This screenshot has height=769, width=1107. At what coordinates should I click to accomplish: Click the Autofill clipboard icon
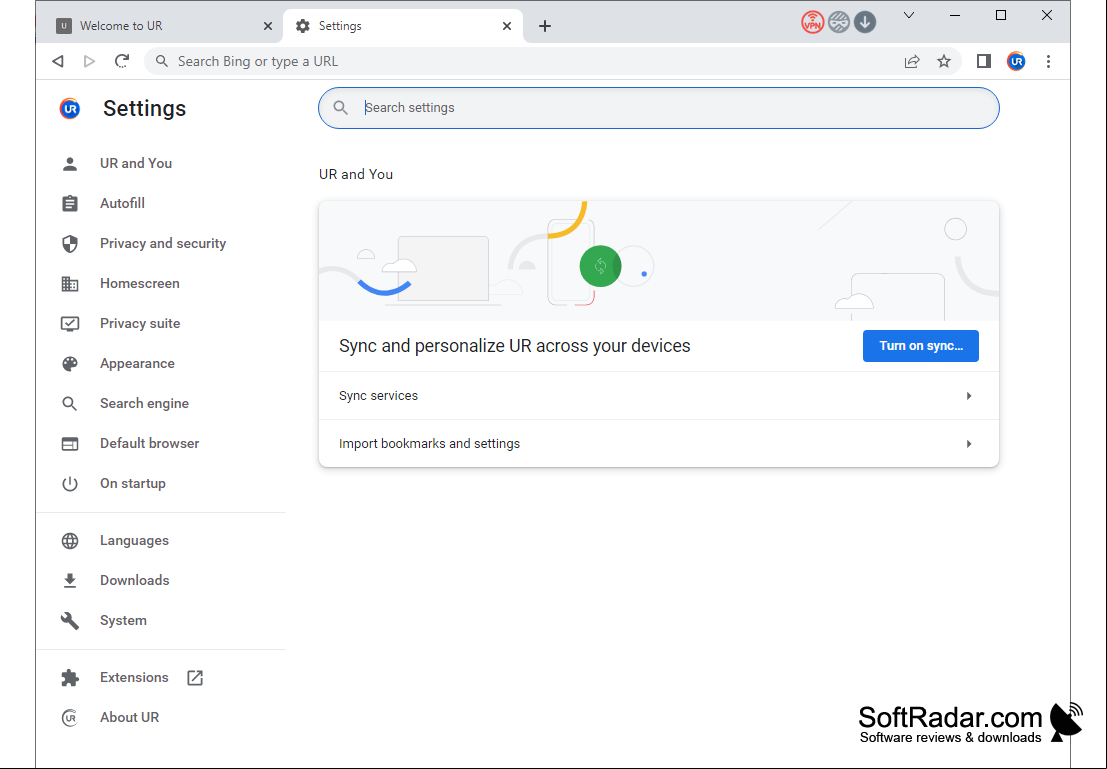pyautogui.click(x=70, y=203)
